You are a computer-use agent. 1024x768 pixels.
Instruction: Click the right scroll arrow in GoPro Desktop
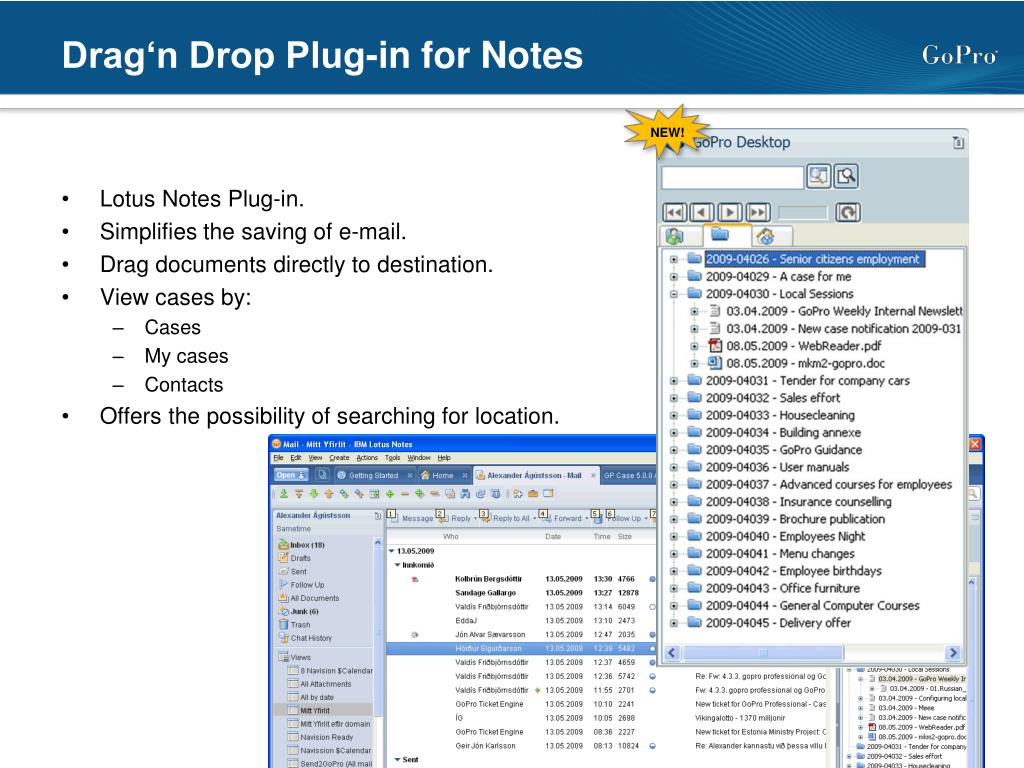pos(953,652)
